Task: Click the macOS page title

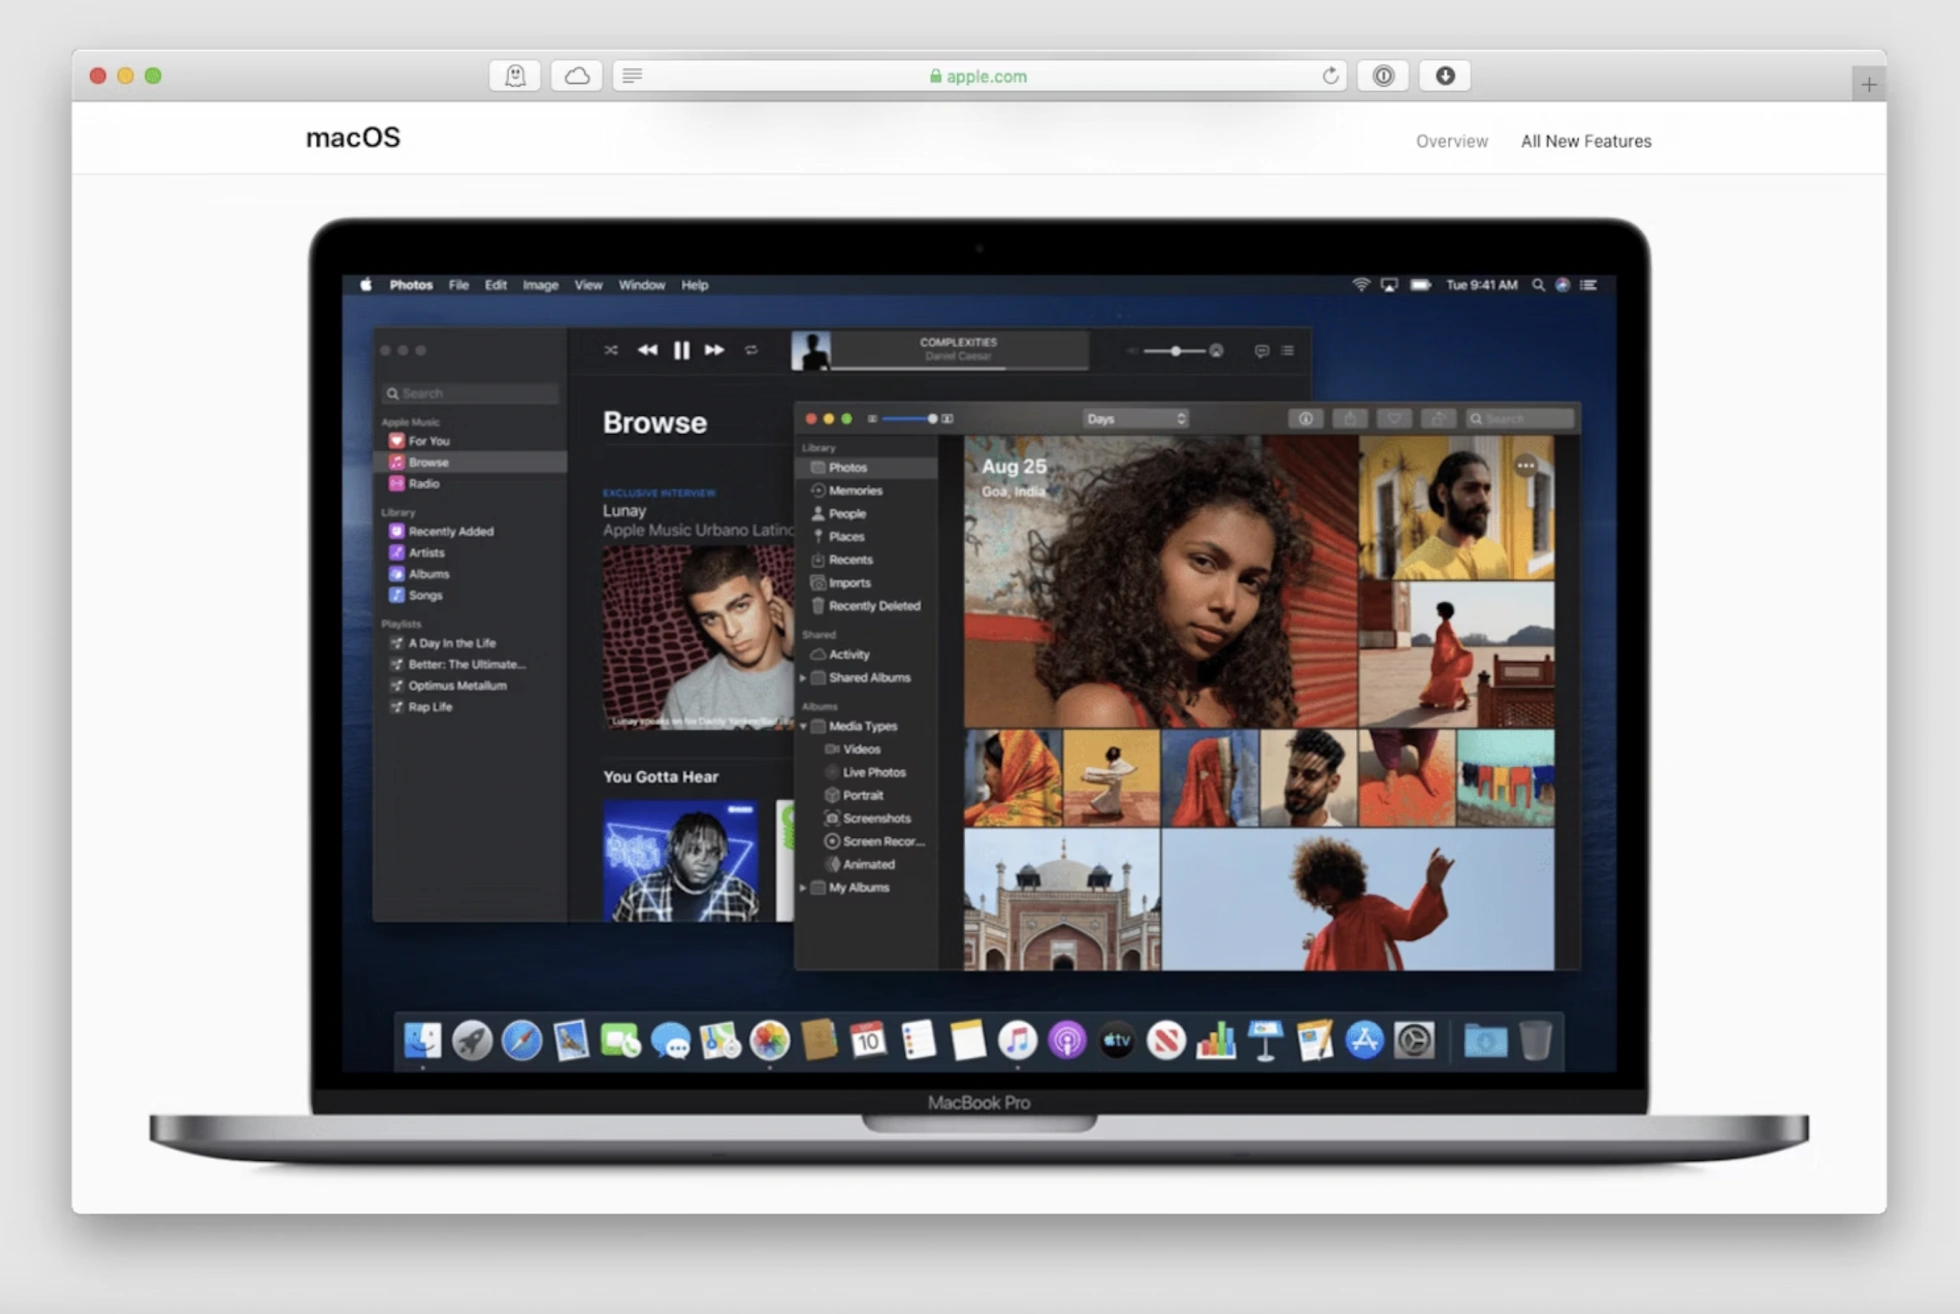Action: [x=353, y=137]
